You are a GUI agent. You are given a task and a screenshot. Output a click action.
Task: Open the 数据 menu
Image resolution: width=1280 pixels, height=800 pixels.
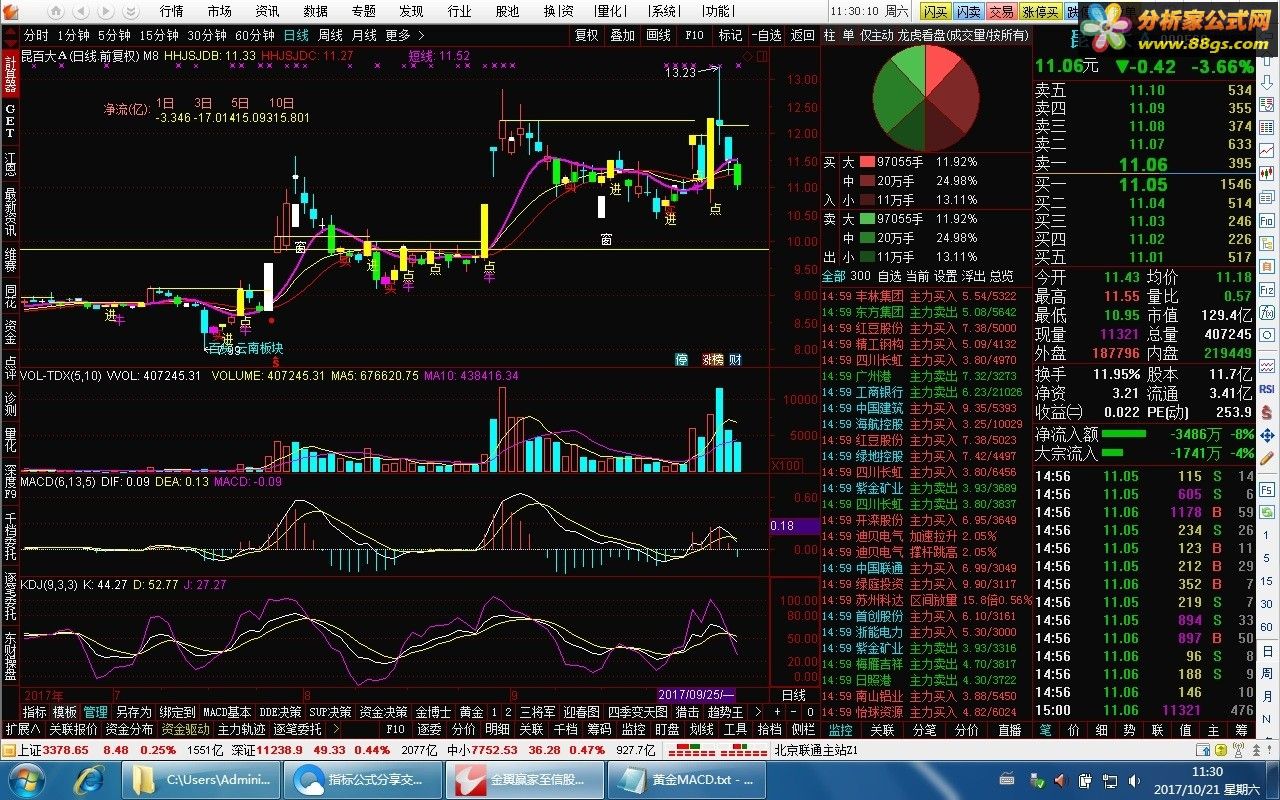(x=315, y=11)
